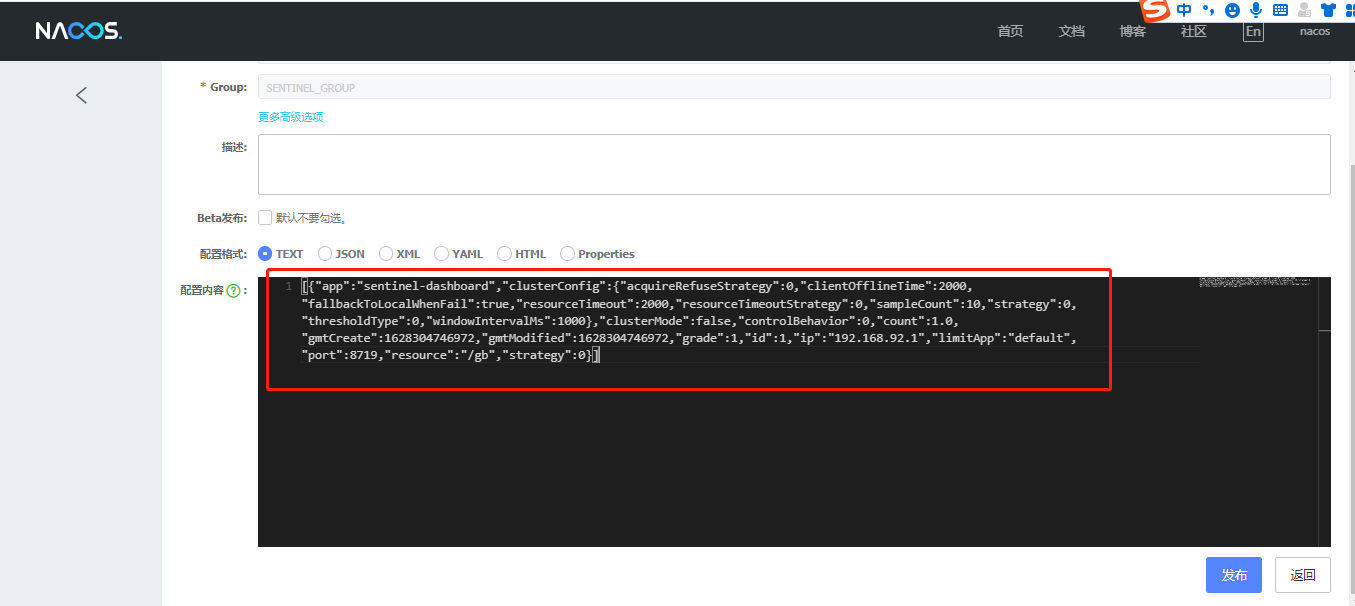Check the Beta发布 checkbox
Viewport: 1355px width, 606px height.
click(265, 217)
